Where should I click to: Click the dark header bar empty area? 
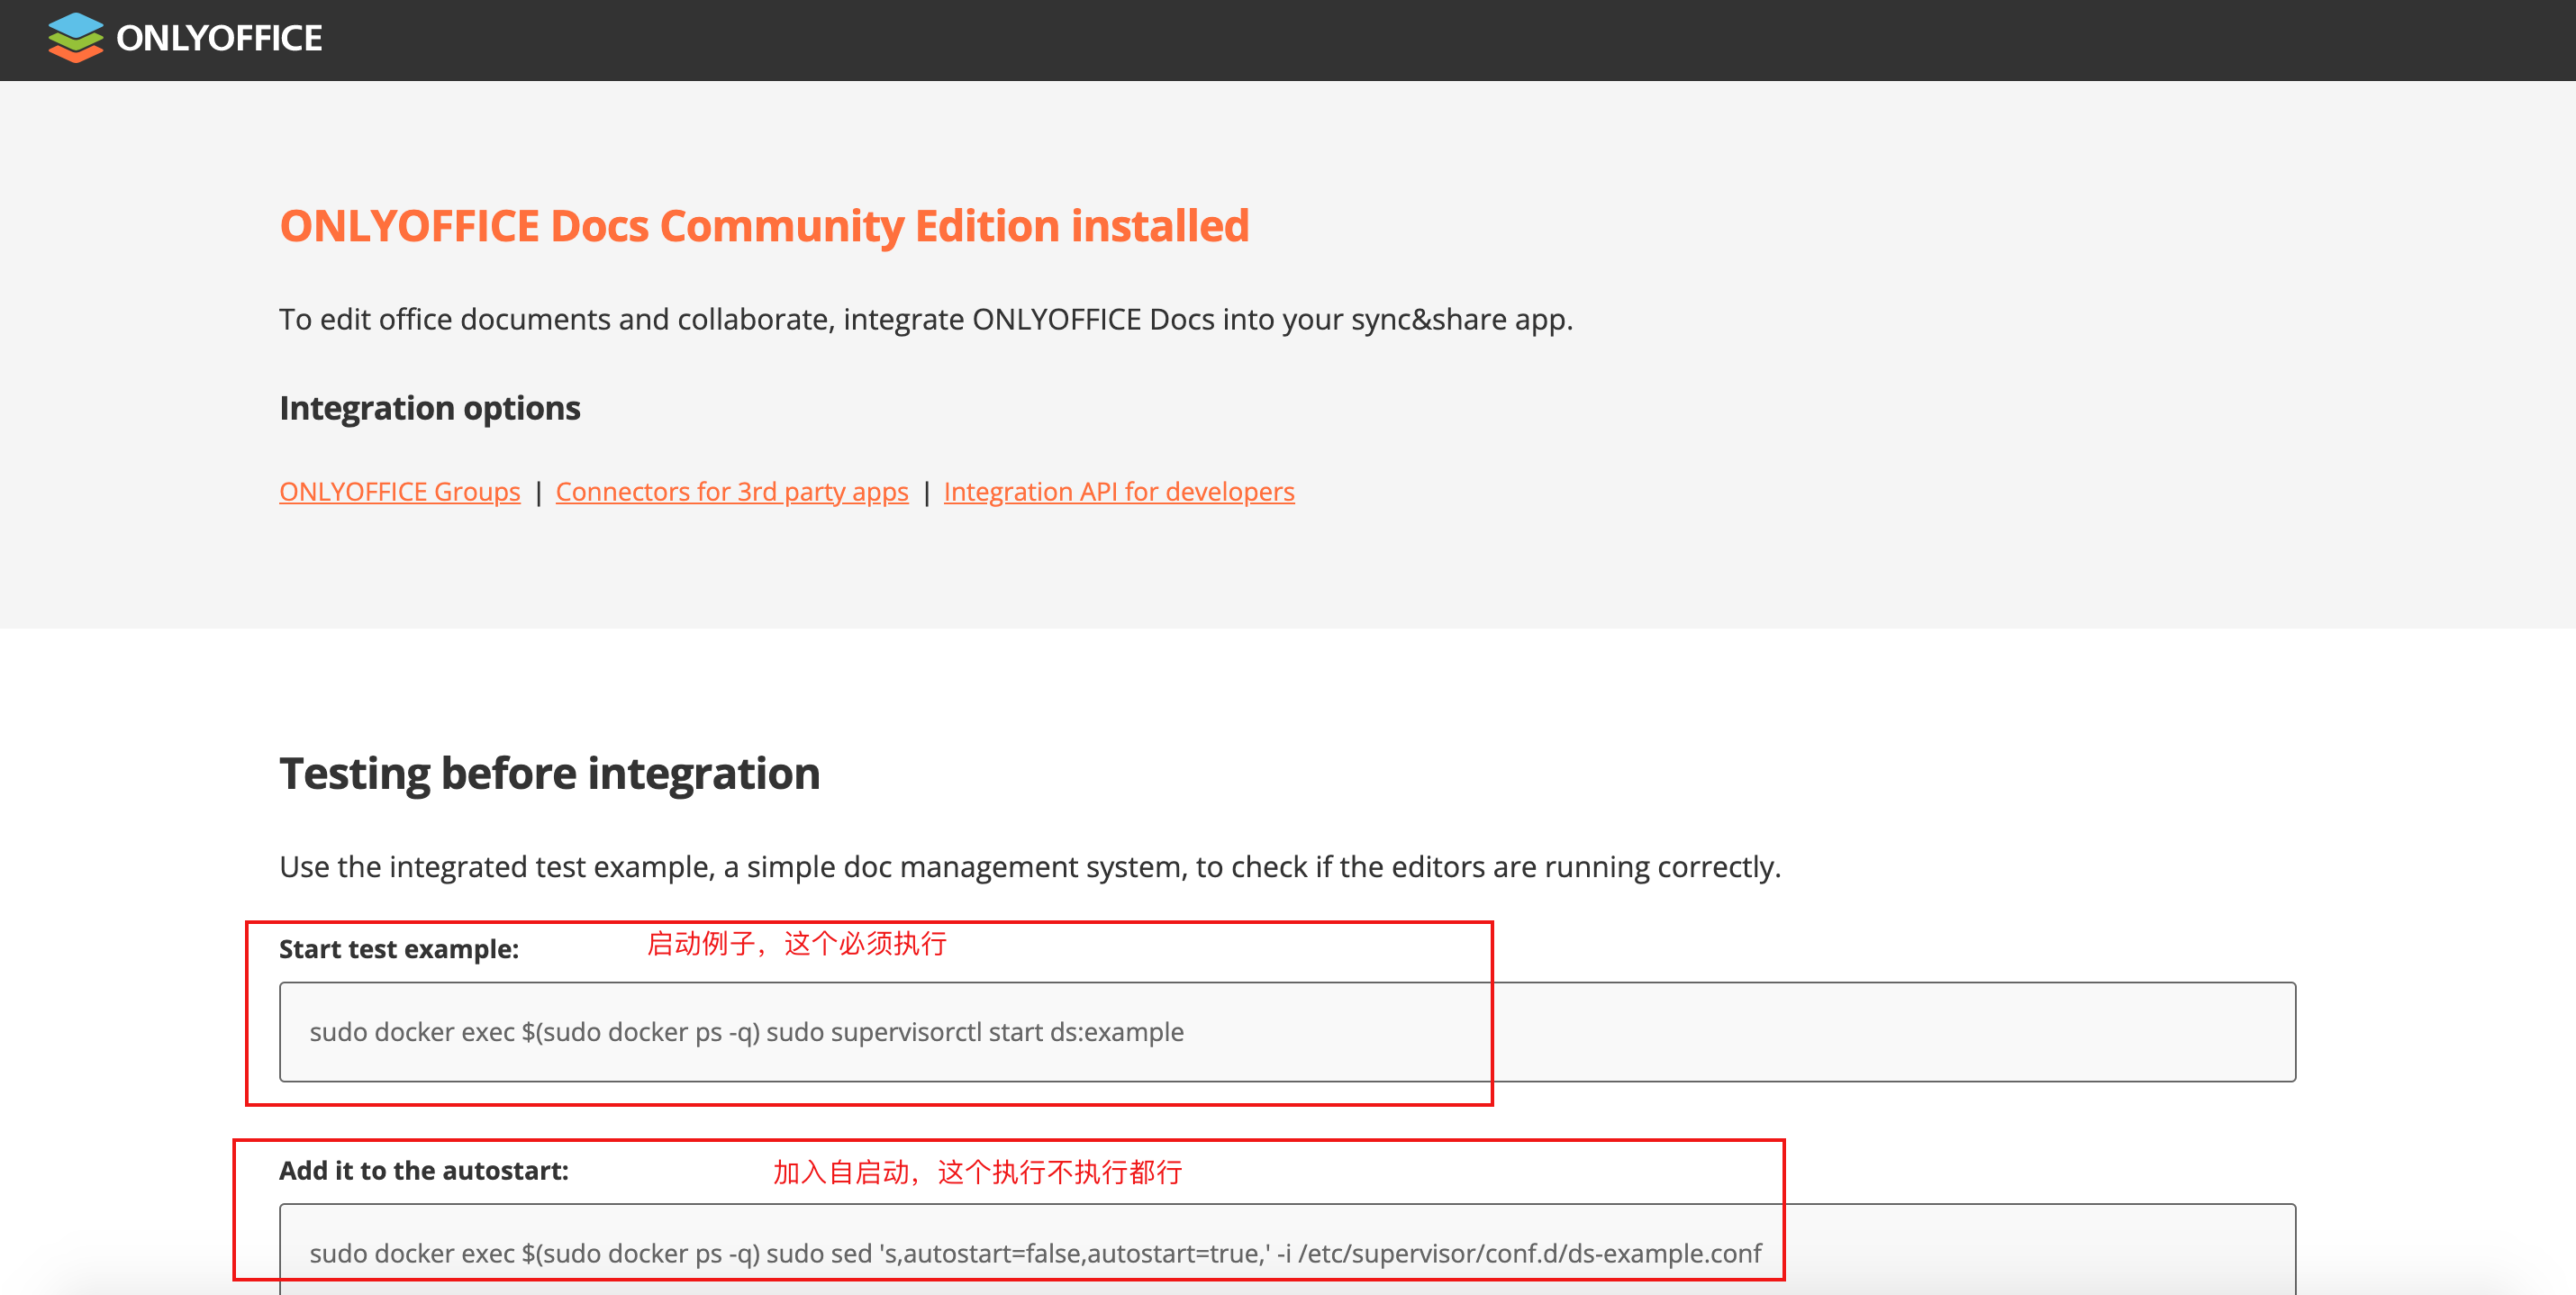(x=1400, y=40)
